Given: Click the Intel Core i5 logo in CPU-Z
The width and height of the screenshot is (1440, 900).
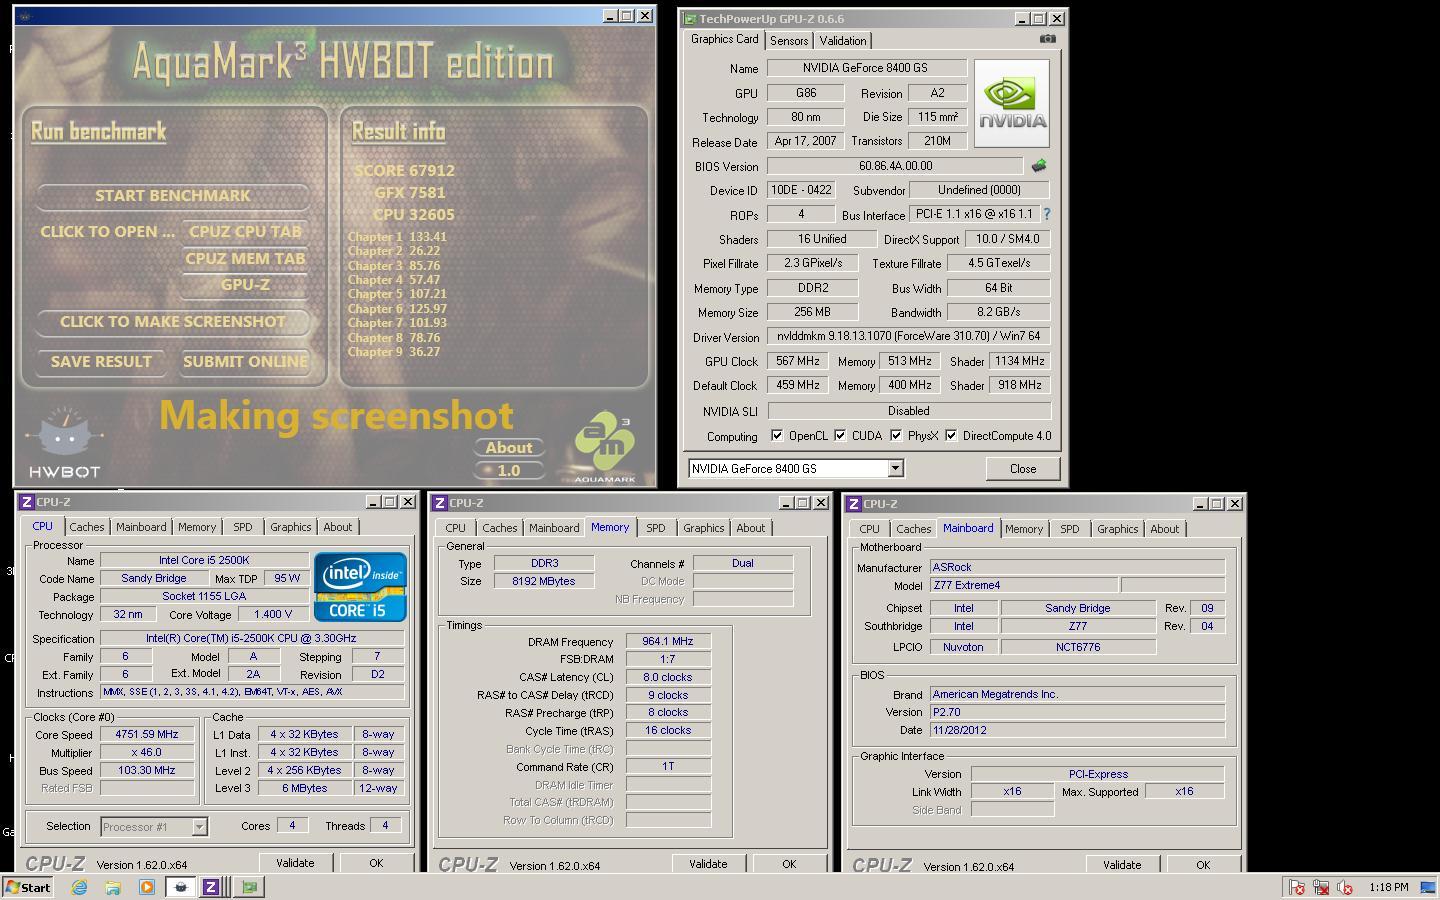Looking at the screenshot, I should click(360, 587).
